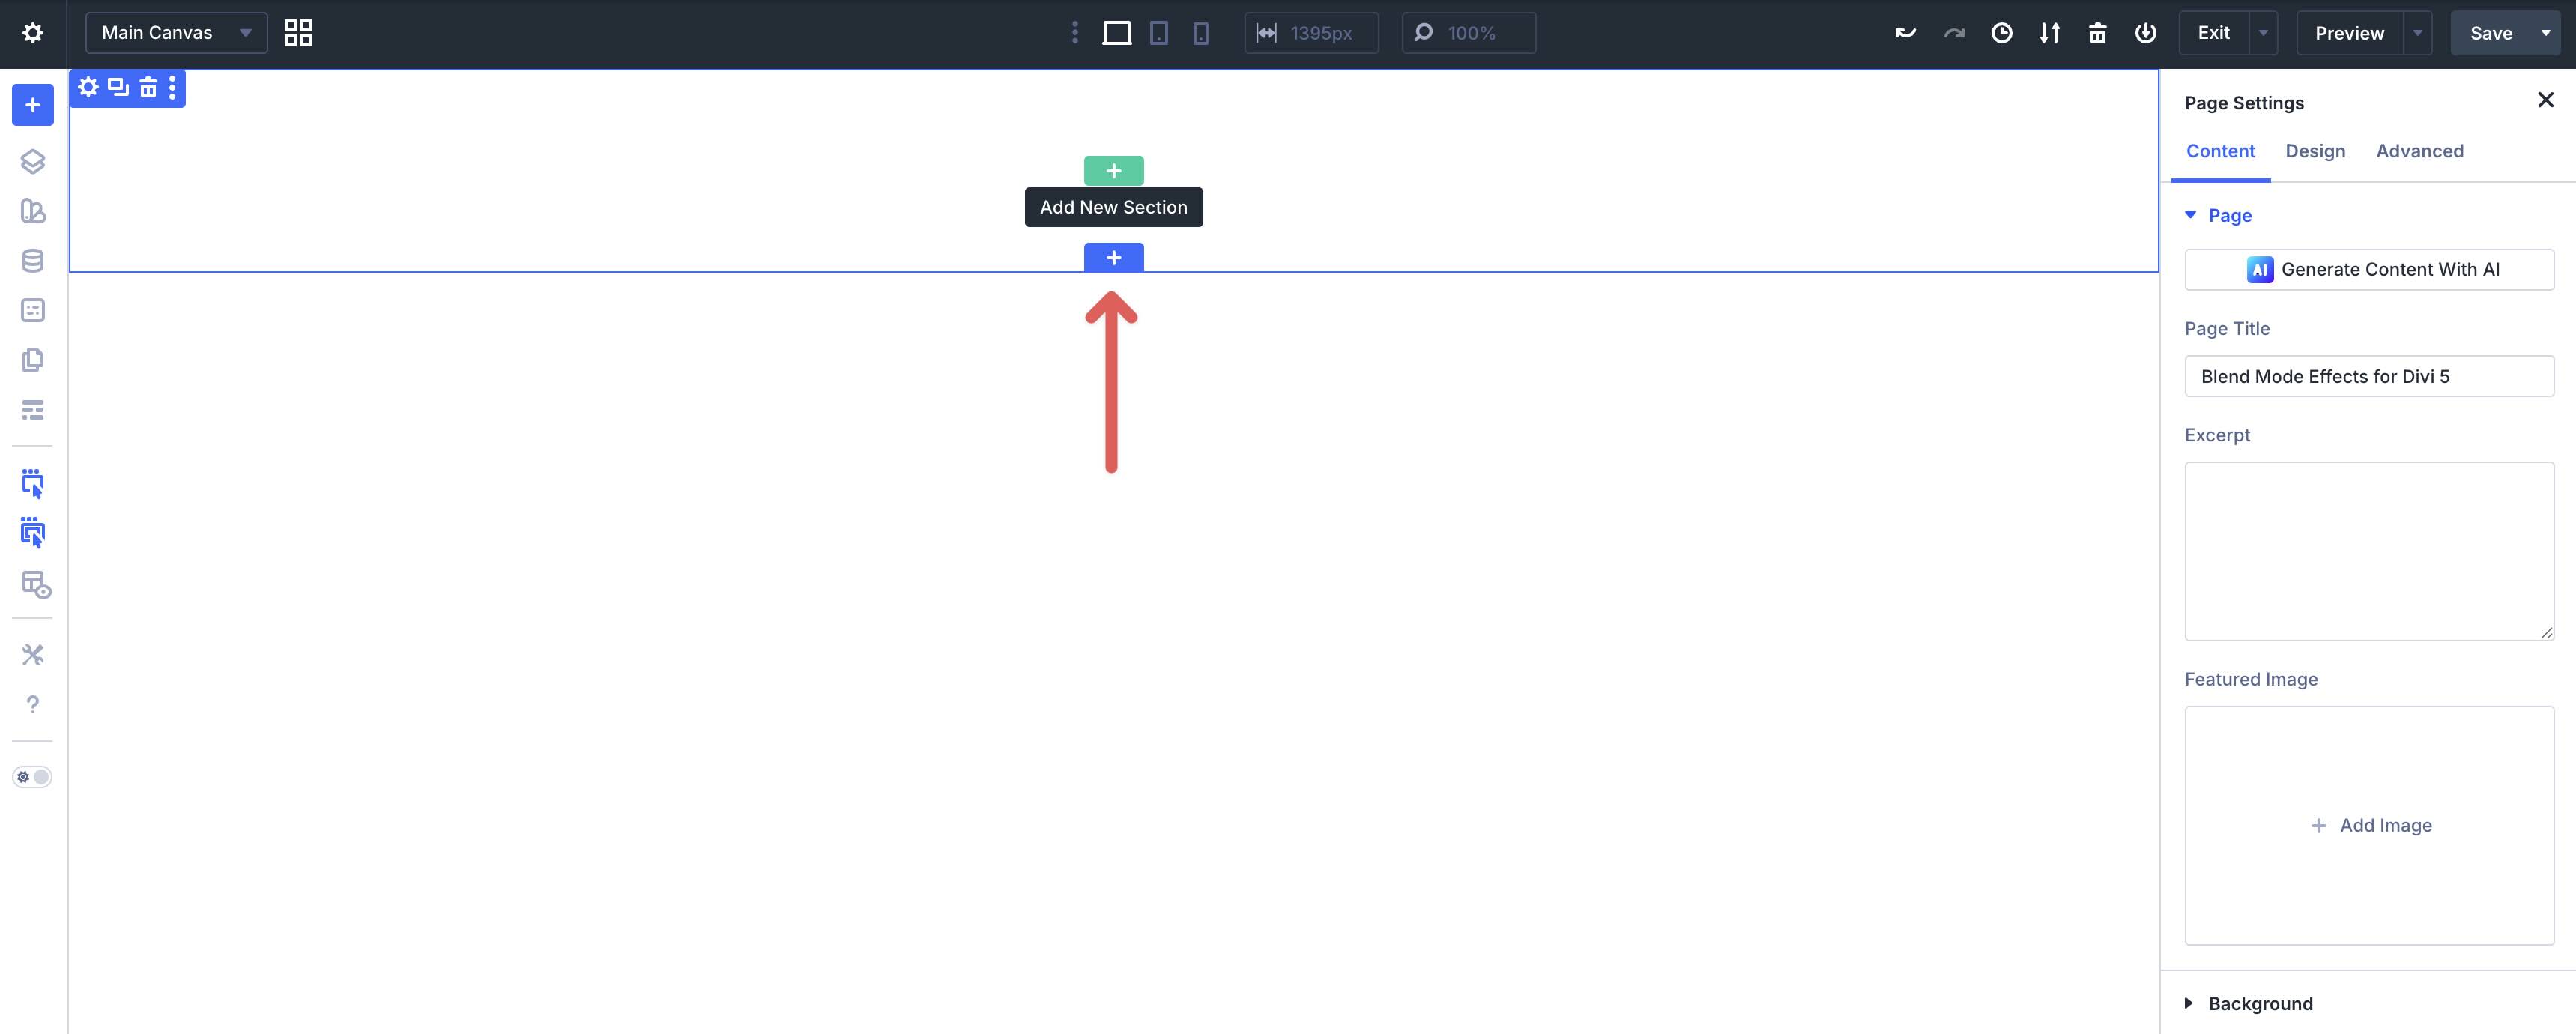Open the portability import/export arrows icon
This screenshot has height=1034, width=2576.
click(2049, 32)
